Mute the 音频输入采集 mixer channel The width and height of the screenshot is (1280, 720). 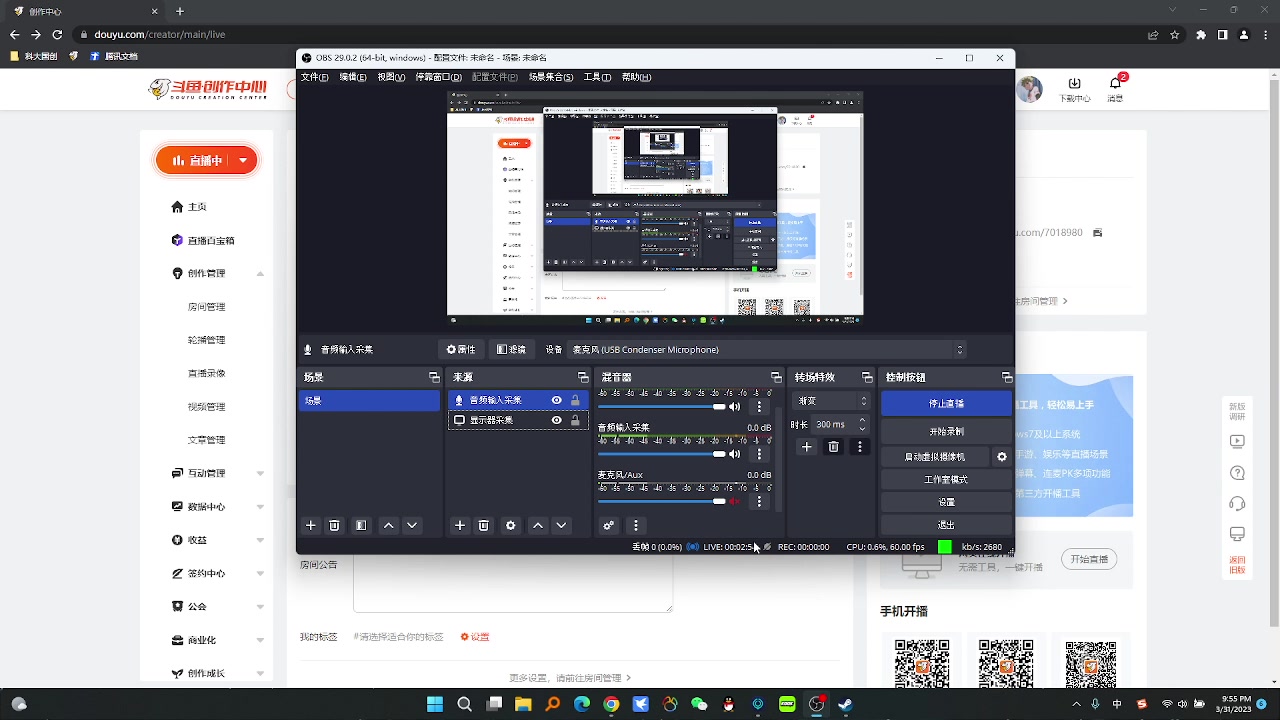[x=735, y=454]
